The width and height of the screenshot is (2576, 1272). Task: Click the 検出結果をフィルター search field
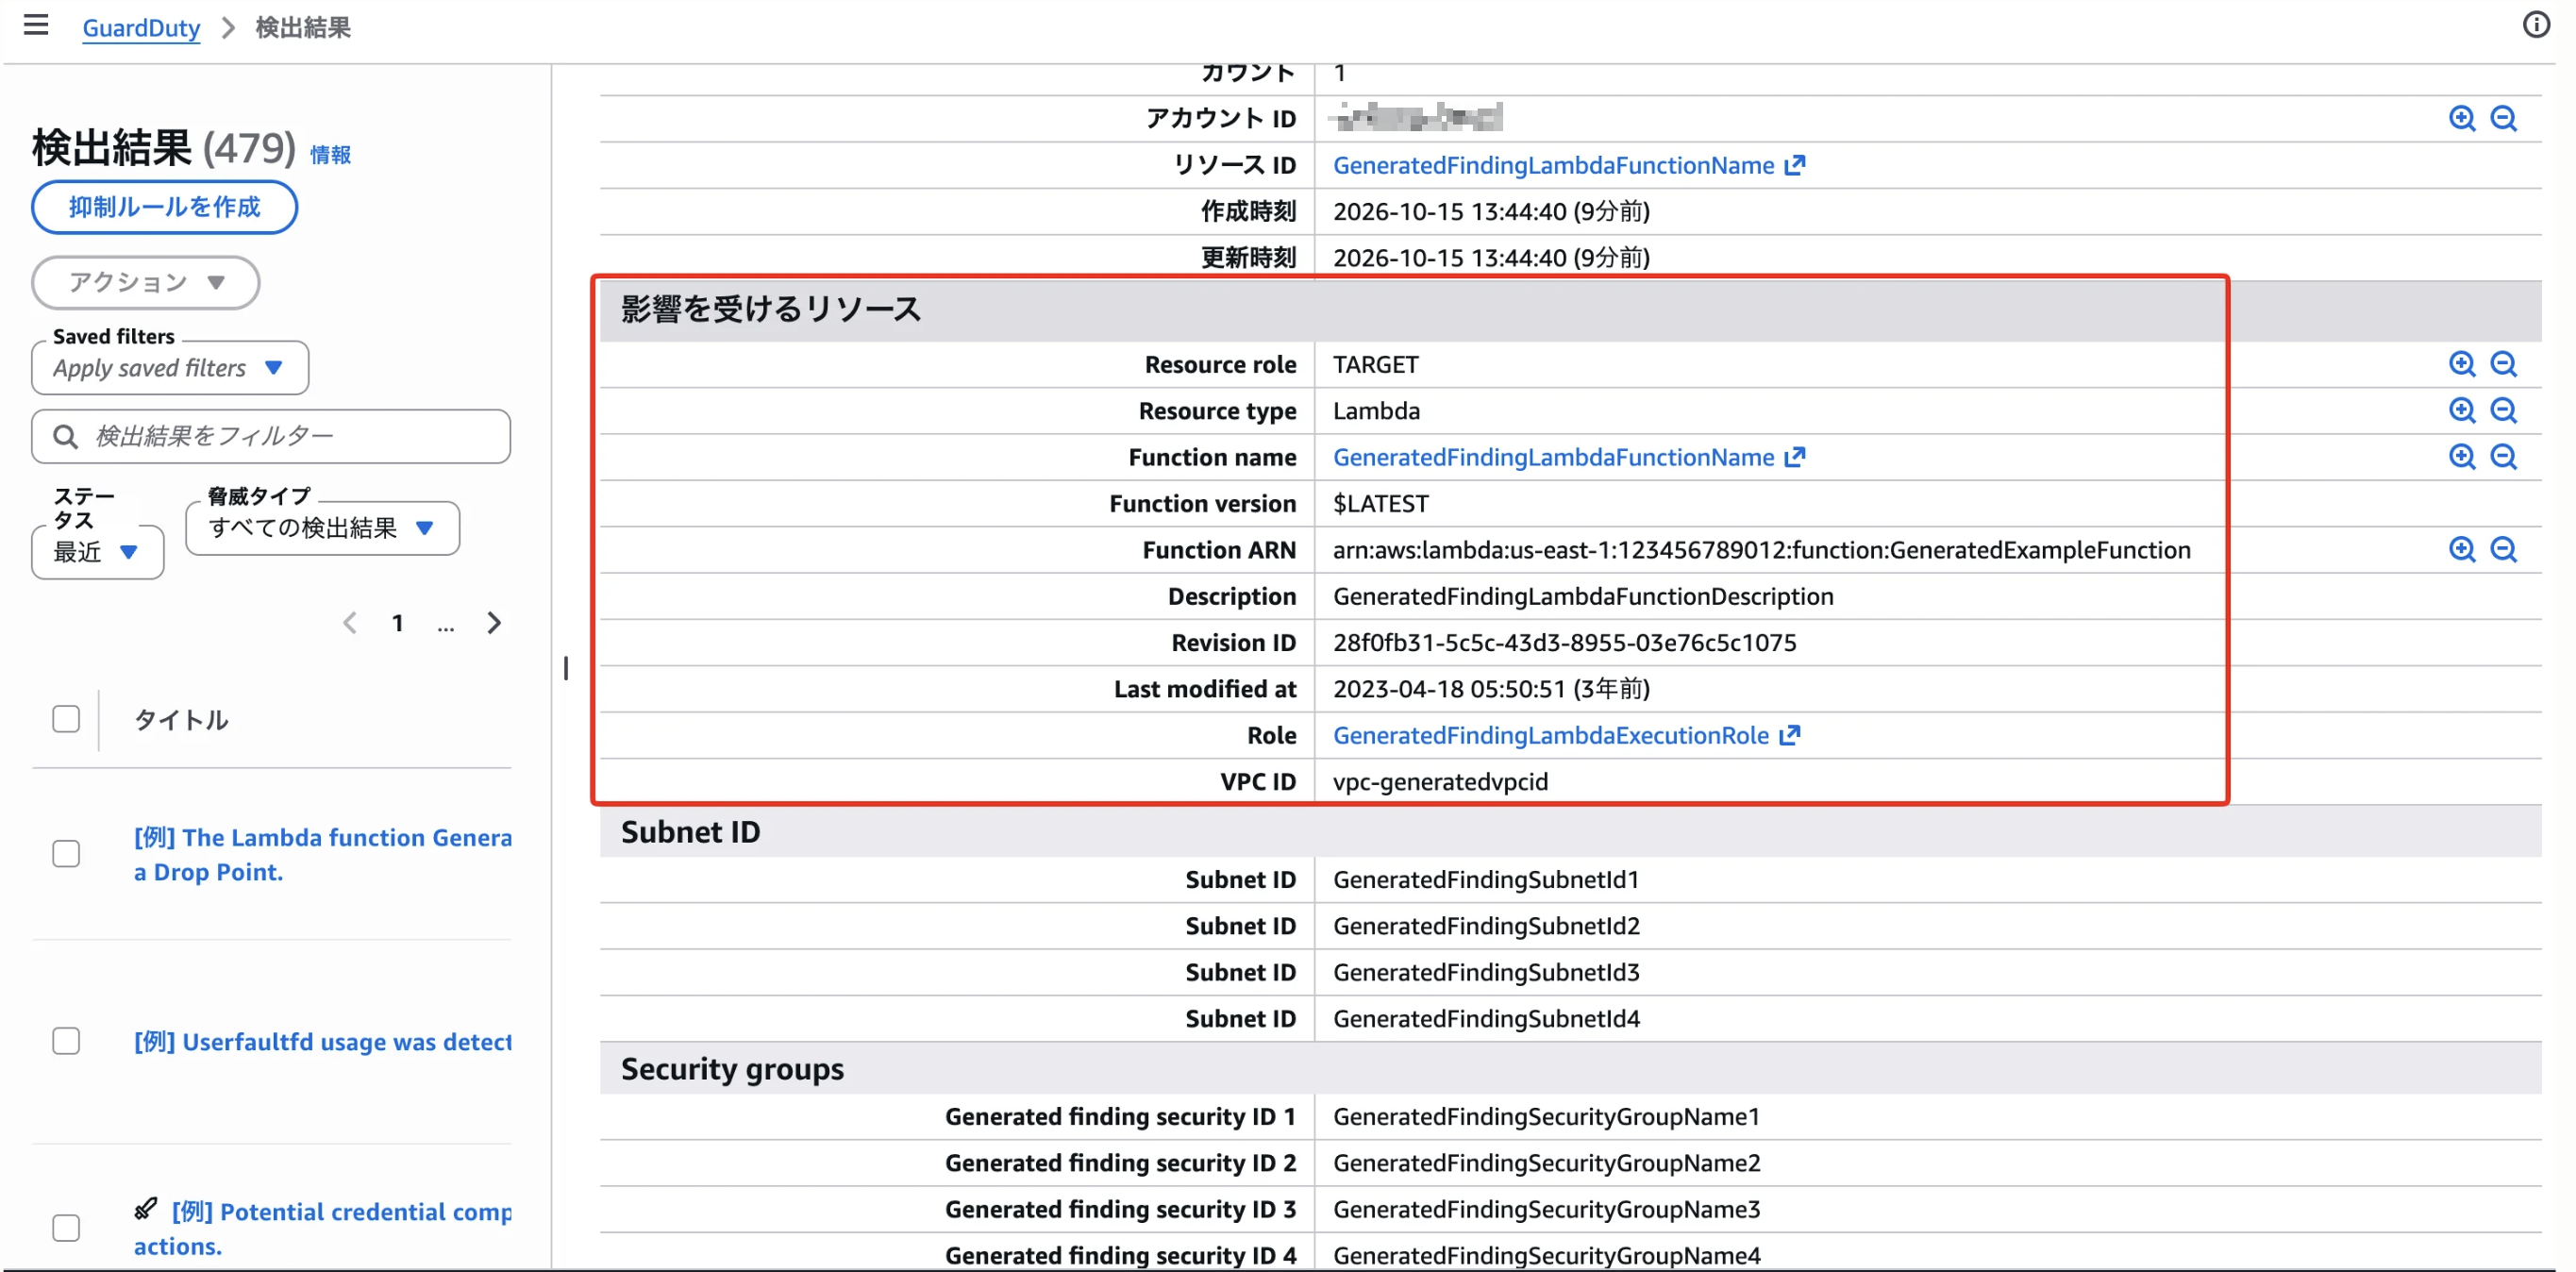(271, 436)
